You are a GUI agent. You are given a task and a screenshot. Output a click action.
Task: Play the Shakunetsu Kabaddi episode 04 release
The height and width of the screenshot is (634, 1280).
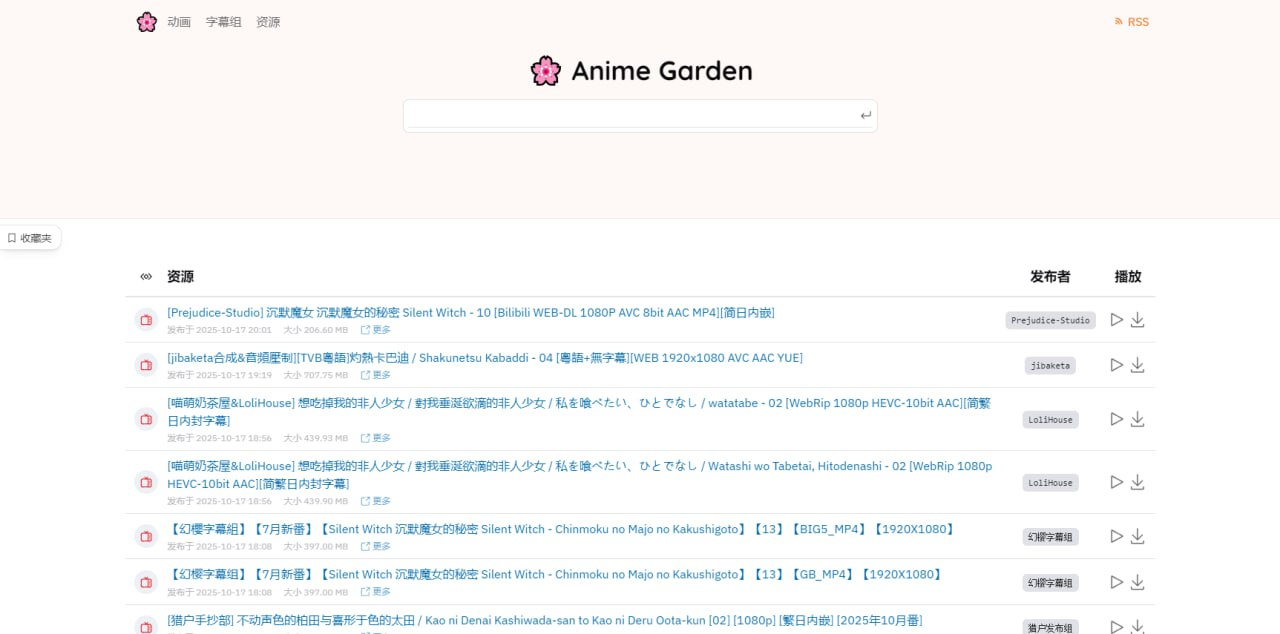(1117, 365)
